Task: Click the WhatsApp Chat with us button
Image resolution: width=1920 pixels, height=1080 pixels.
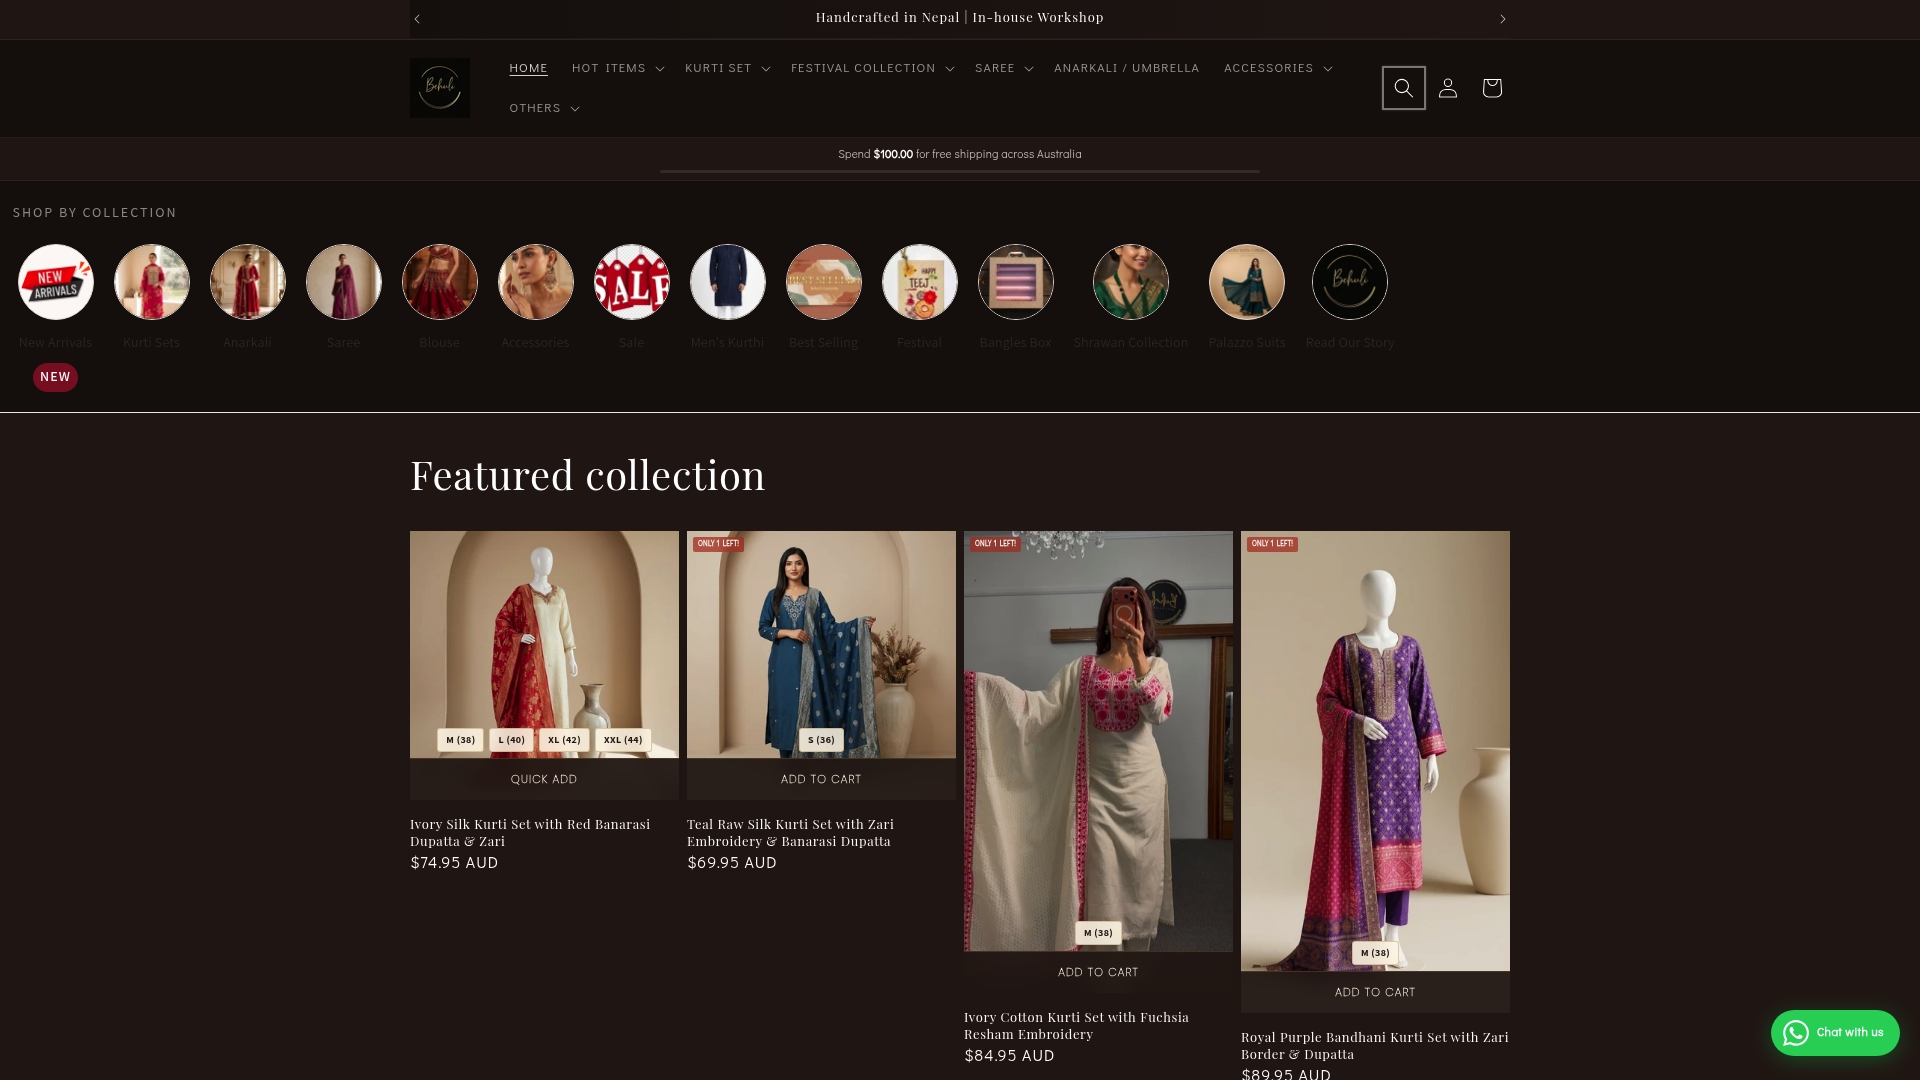Action: tap(1835, 1033)
